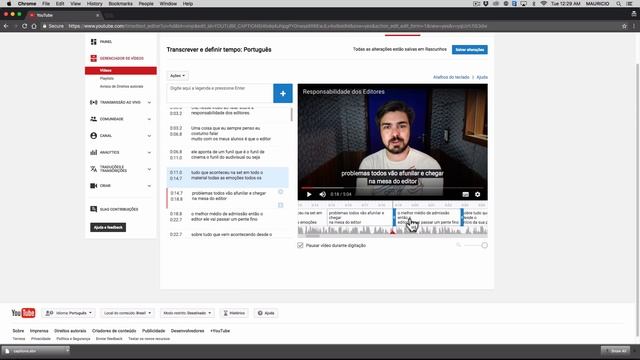640x360 pixels.
Task: Expand the Criar section chevron
Action: point(149,186)
